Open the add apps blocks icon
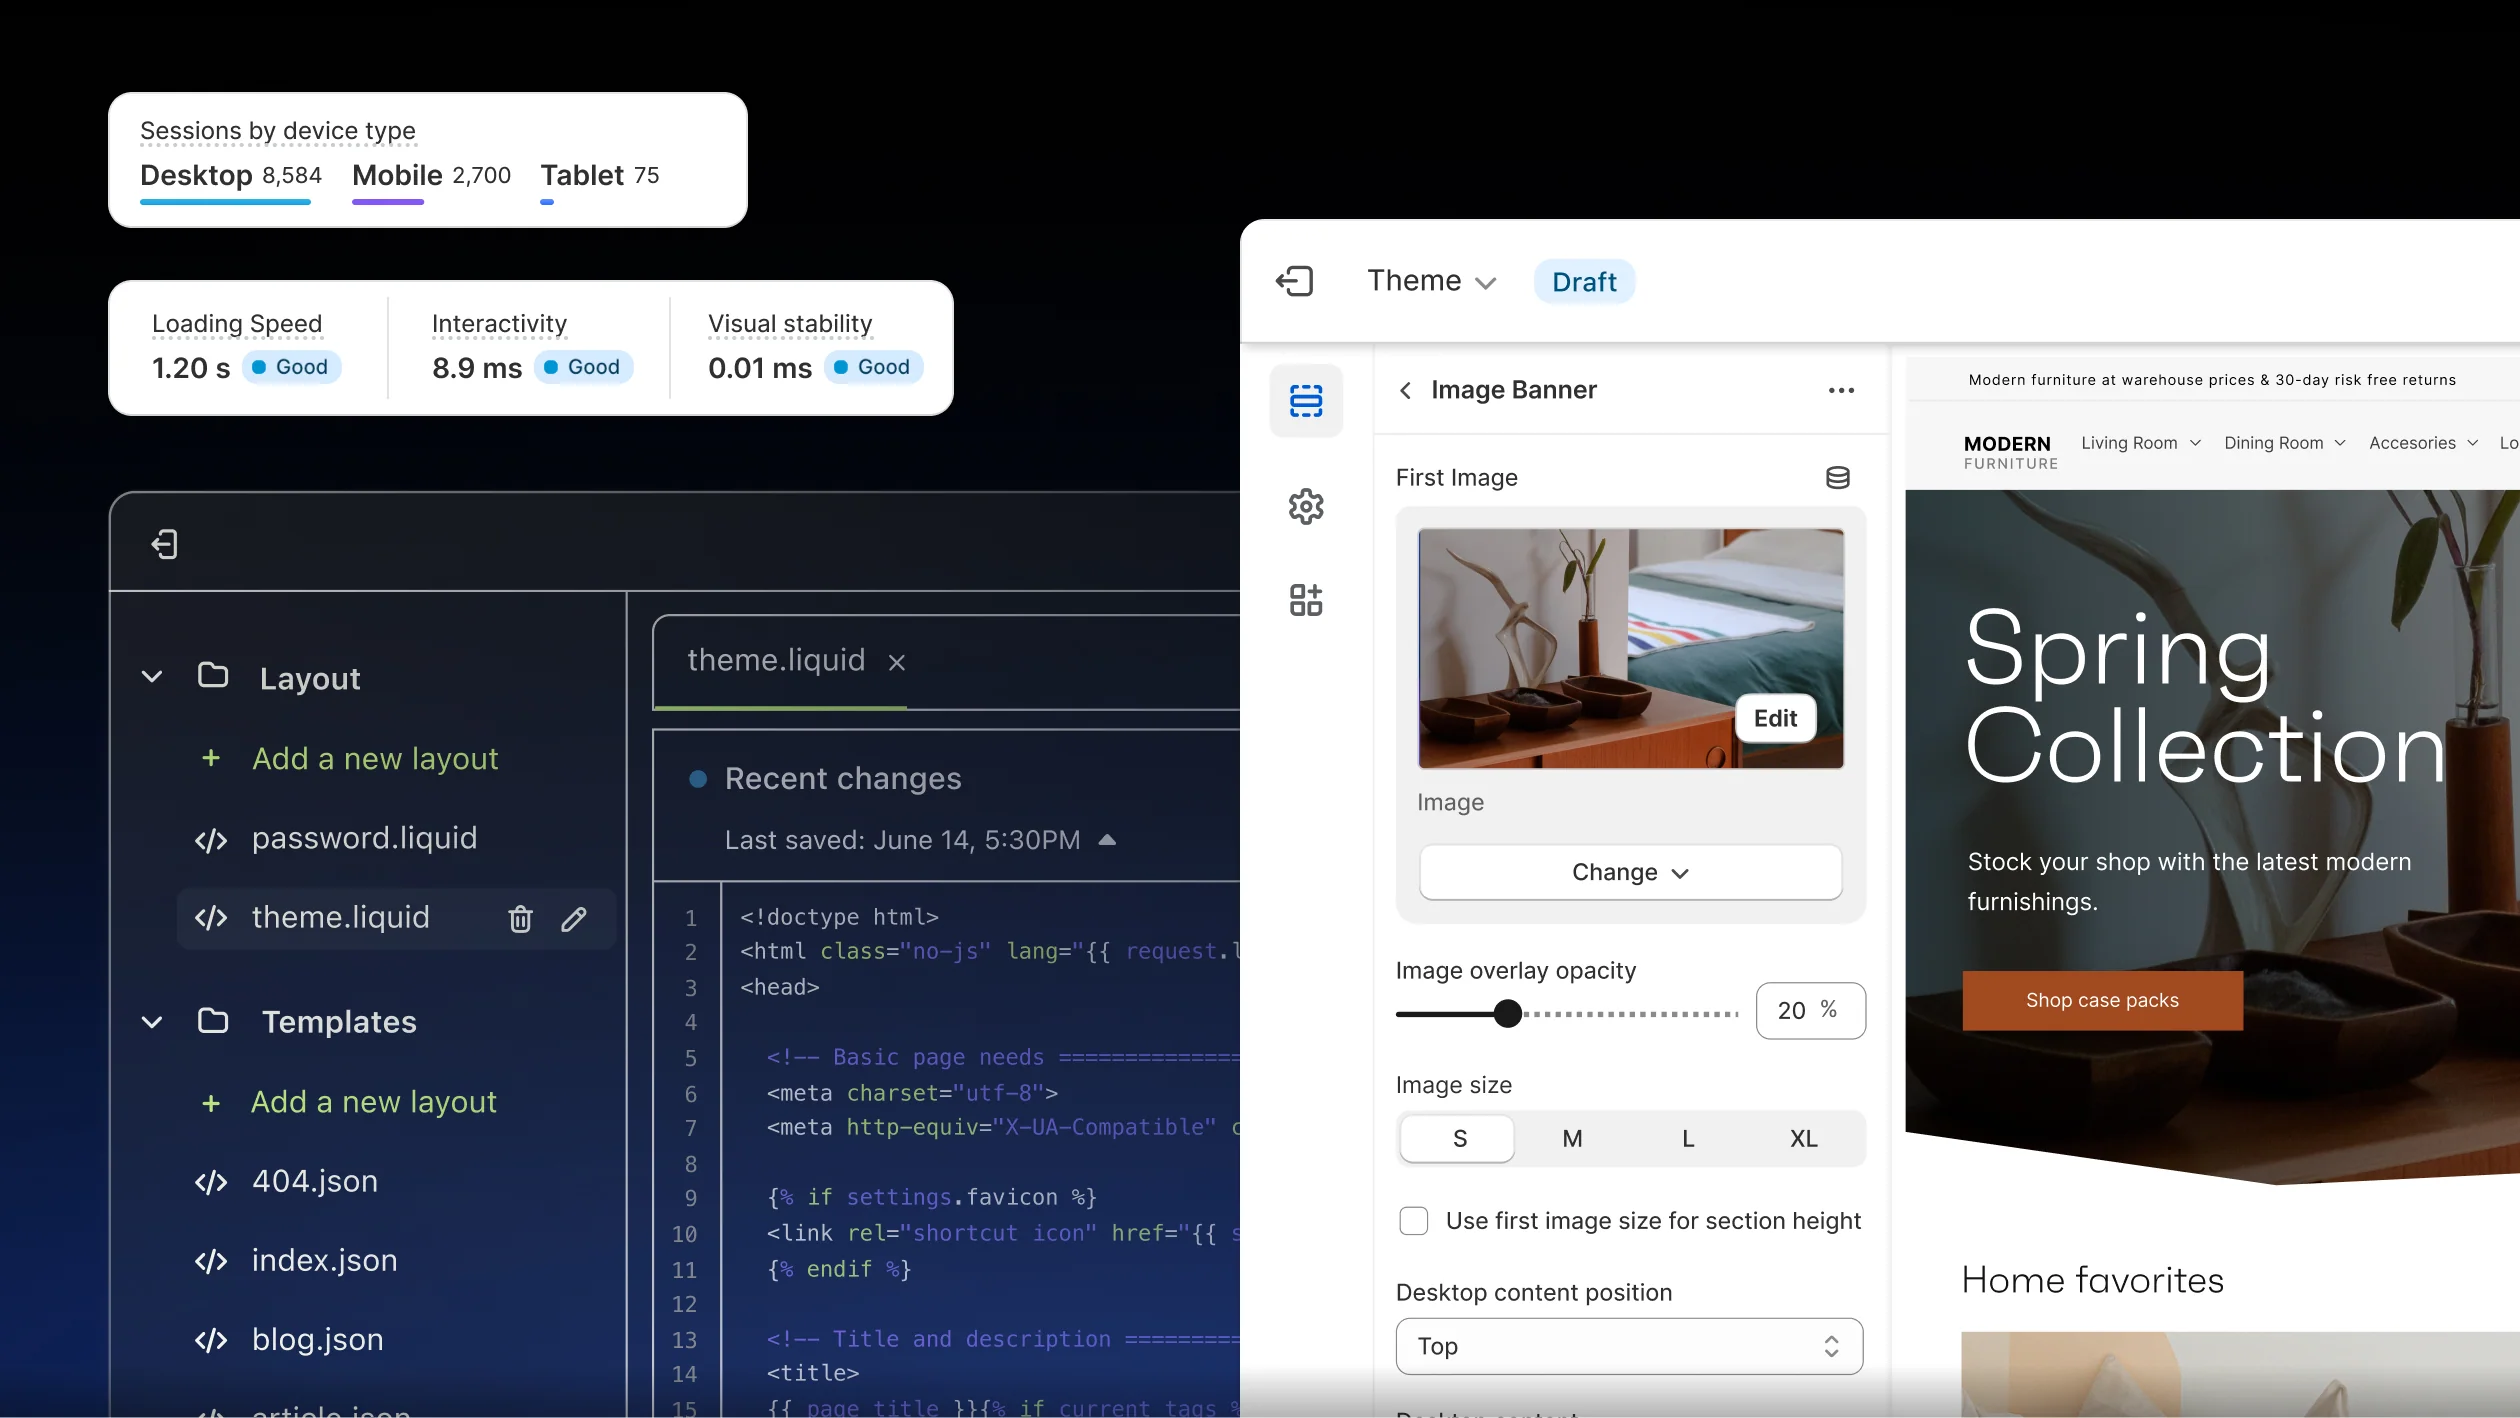The width and height of the screenshot is (2520, 1418). pyautogui.click(x=1306, y=600)
